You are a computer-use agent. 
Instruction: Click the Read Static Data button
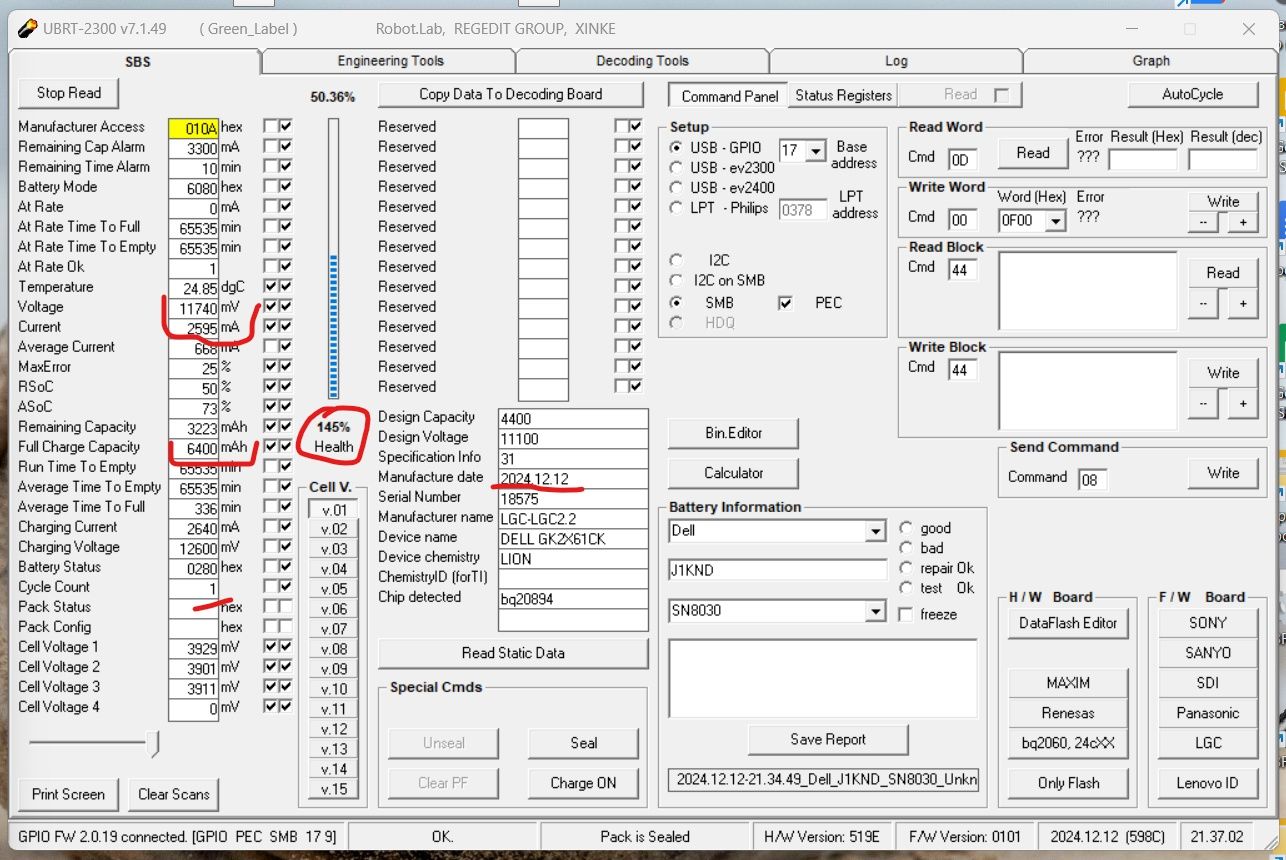tap(513, 653)
